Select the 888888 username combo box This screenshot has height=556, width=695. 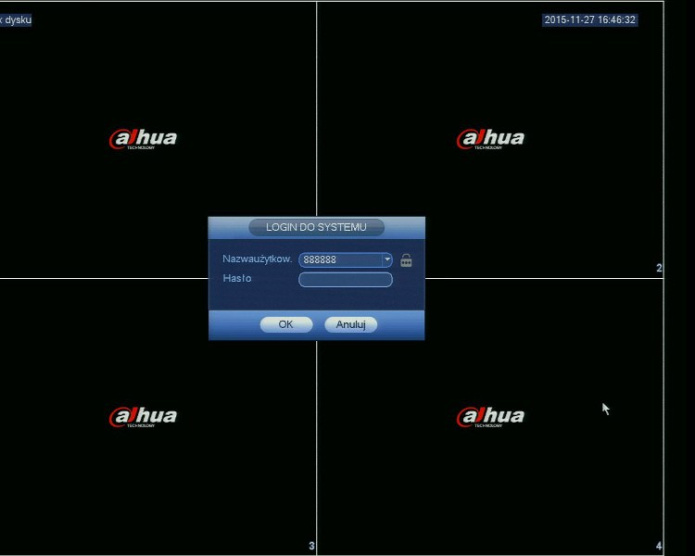pos(340,260)
